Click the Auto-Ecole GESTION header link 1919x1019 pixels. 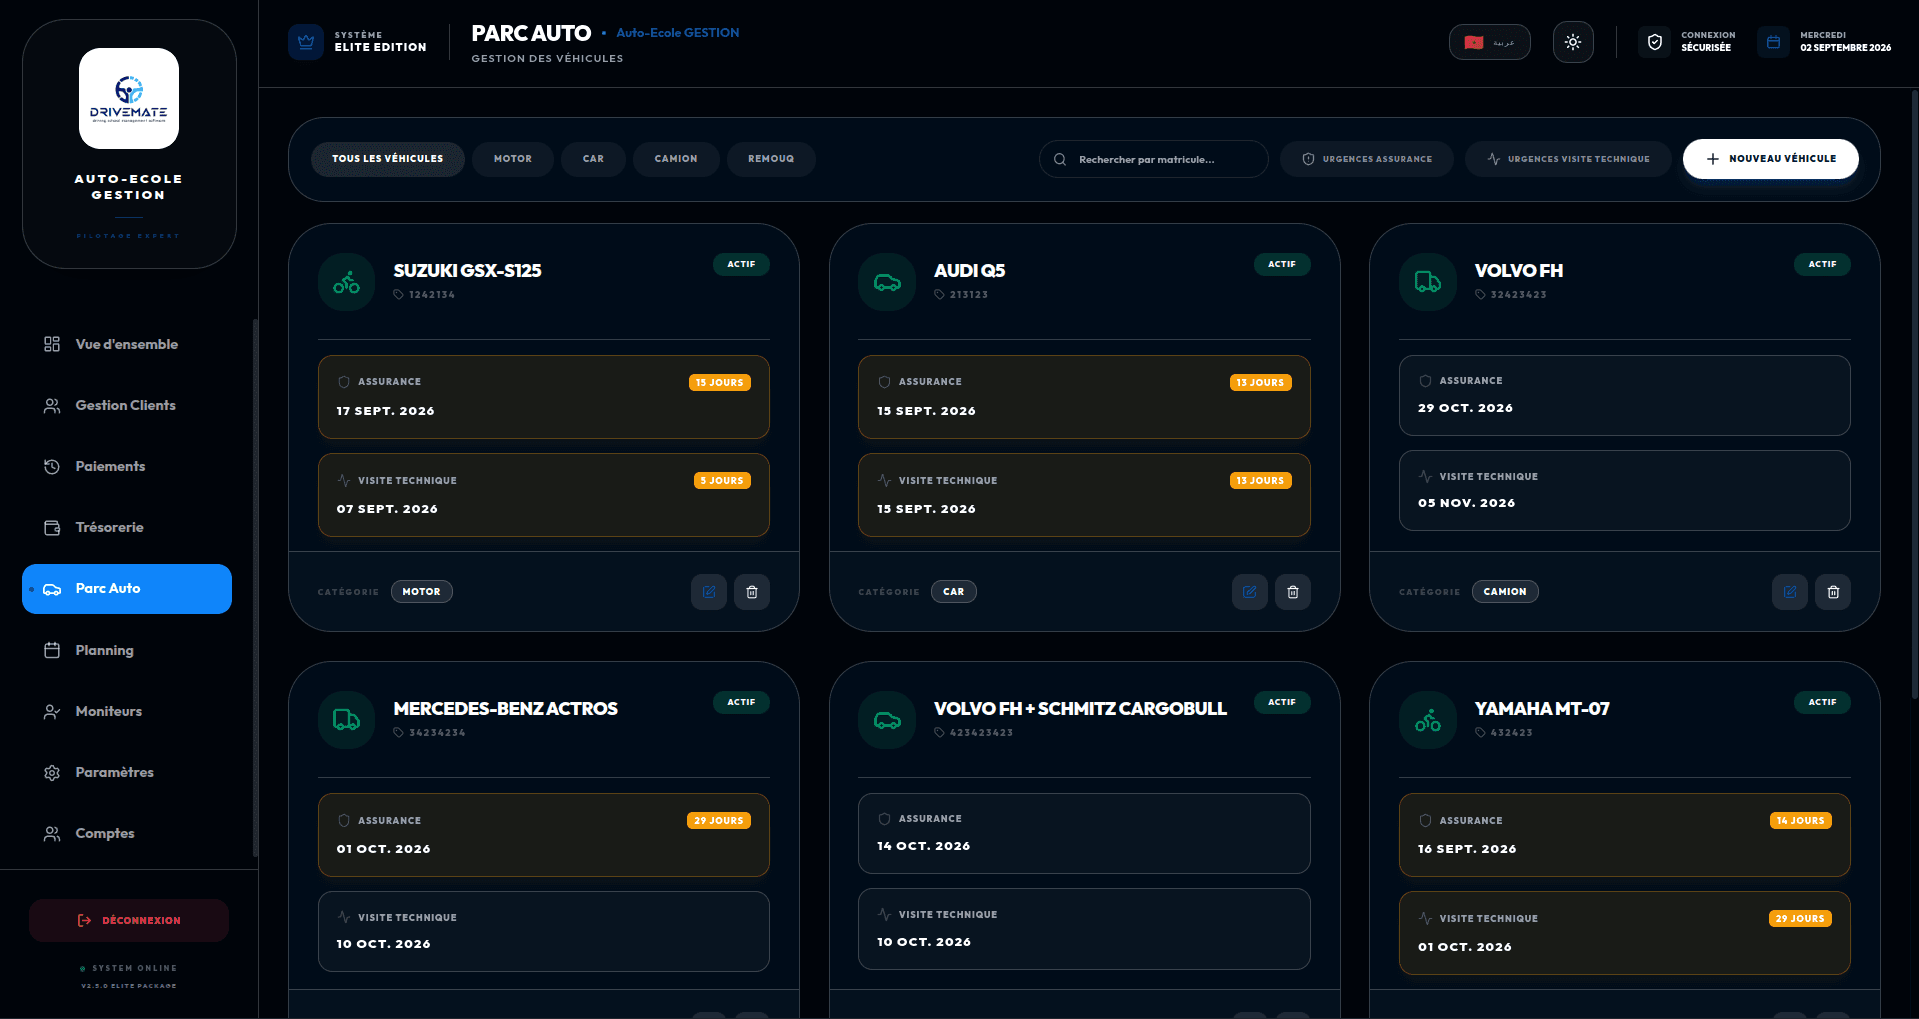pos(678,33)
